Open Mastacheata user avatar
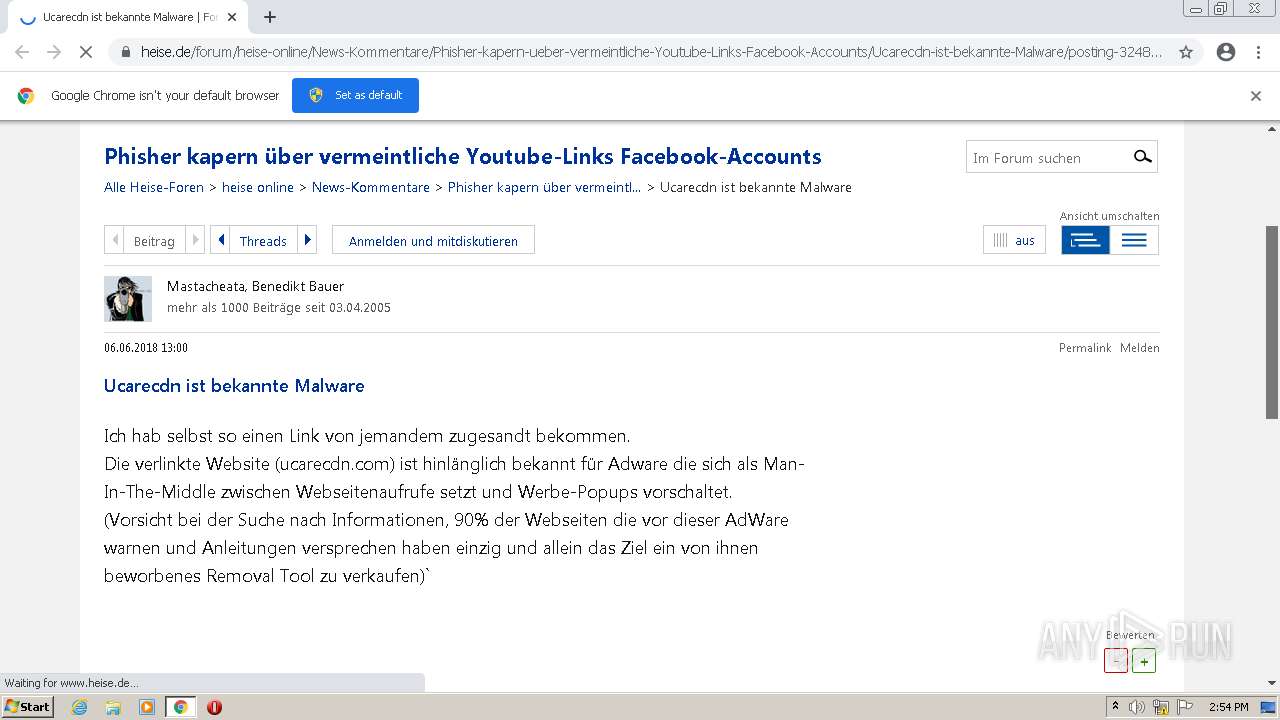 [x=128, y=298]
